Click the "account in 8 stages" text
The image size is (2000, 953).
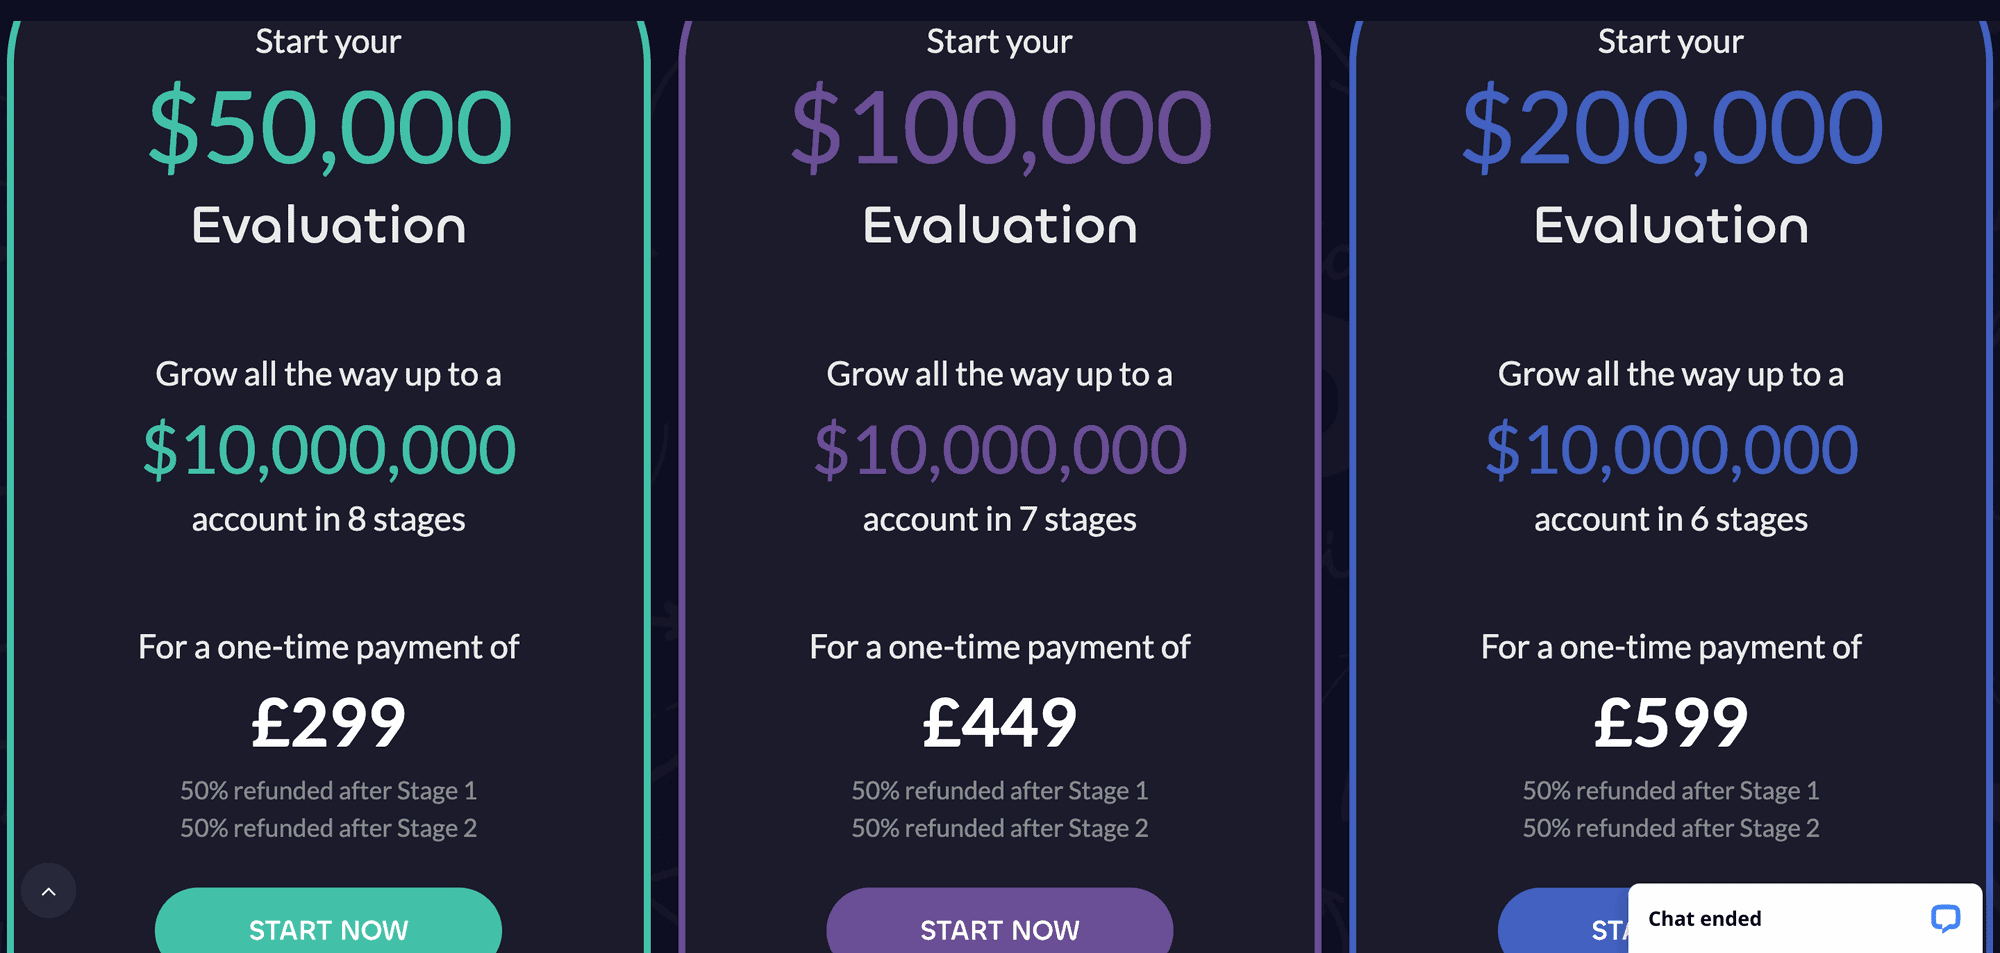(x=329, y=520)
